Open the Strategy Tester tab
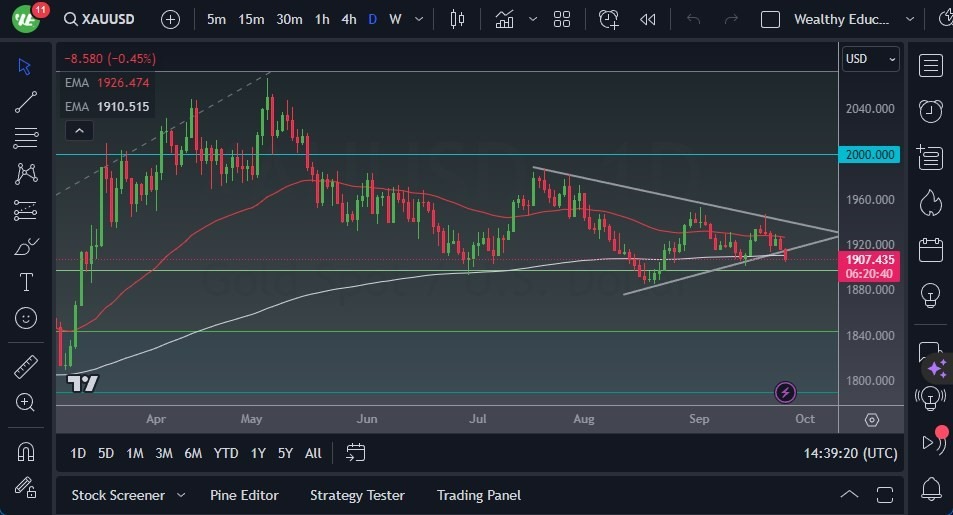Image resolution: width=953 pixels, height=515 pixels. coord(357,496)
